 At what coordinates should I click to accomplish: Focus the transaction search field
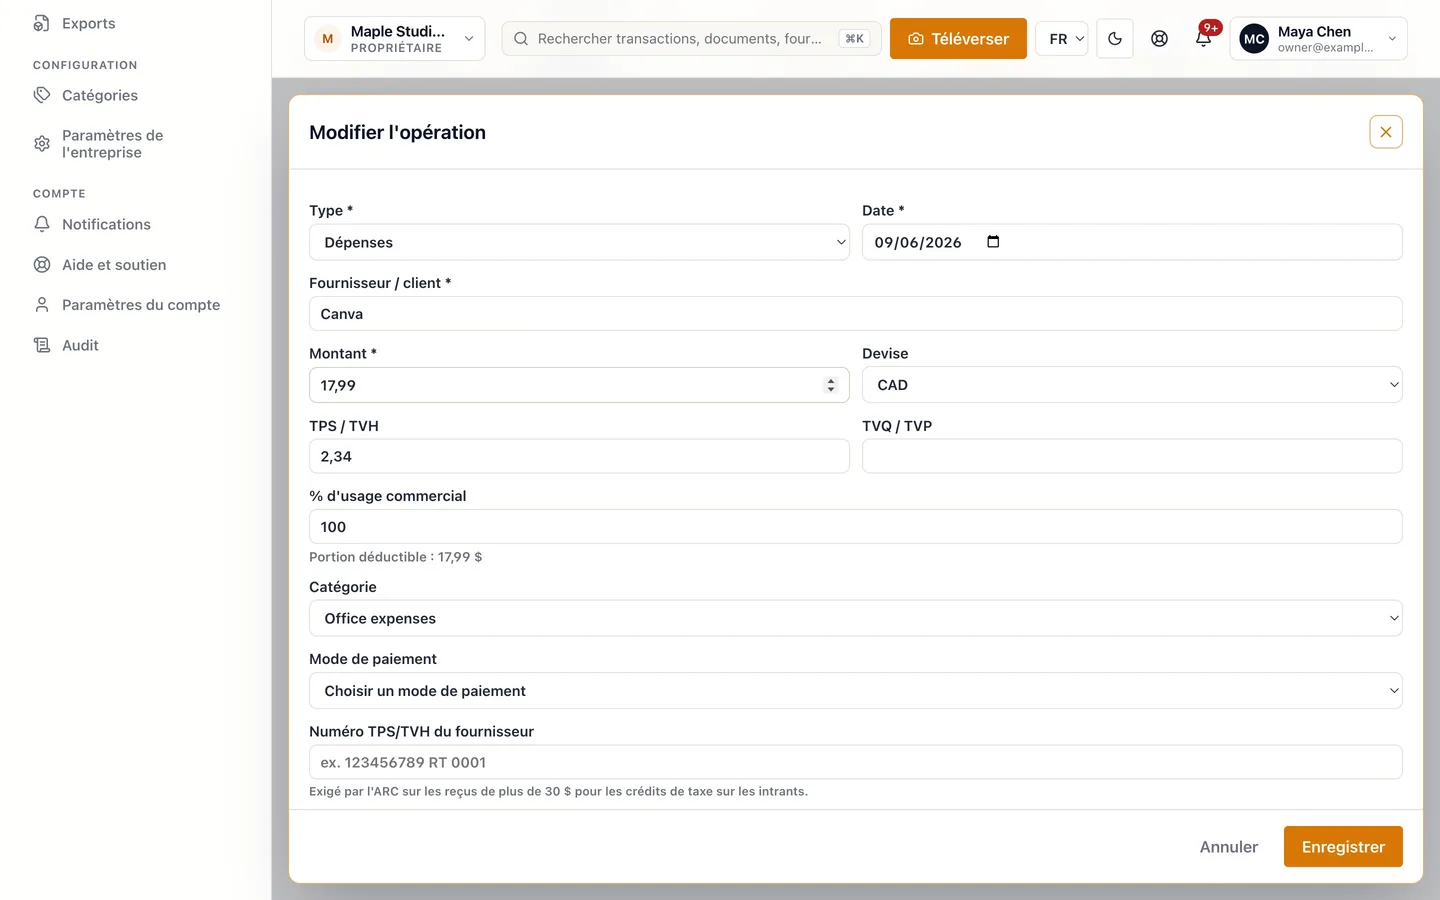[x=691, y=39]
